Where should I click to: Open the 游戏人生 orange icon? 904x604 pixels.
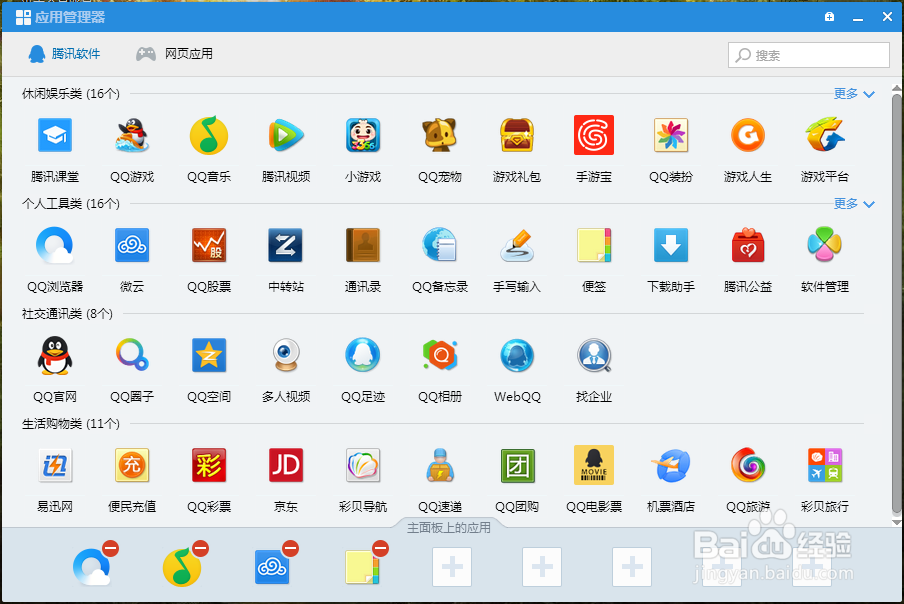[748, 135]
